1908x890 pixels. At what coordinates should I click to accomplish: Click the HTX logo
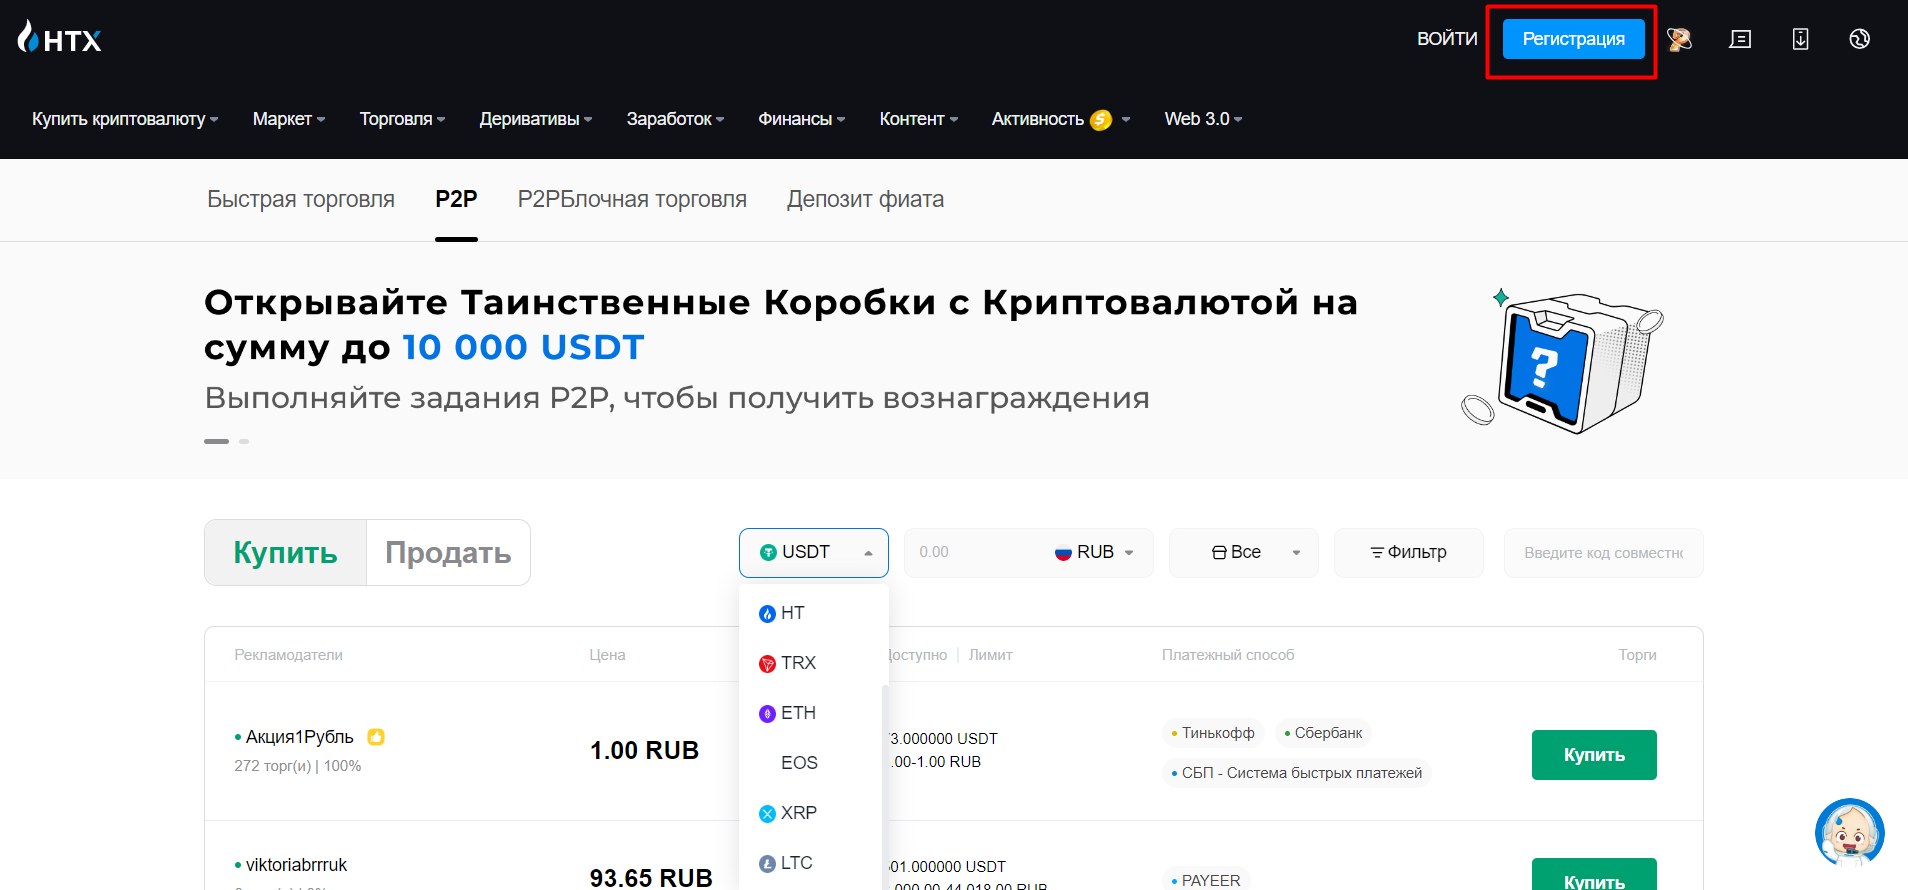click(x=60, y=38)
